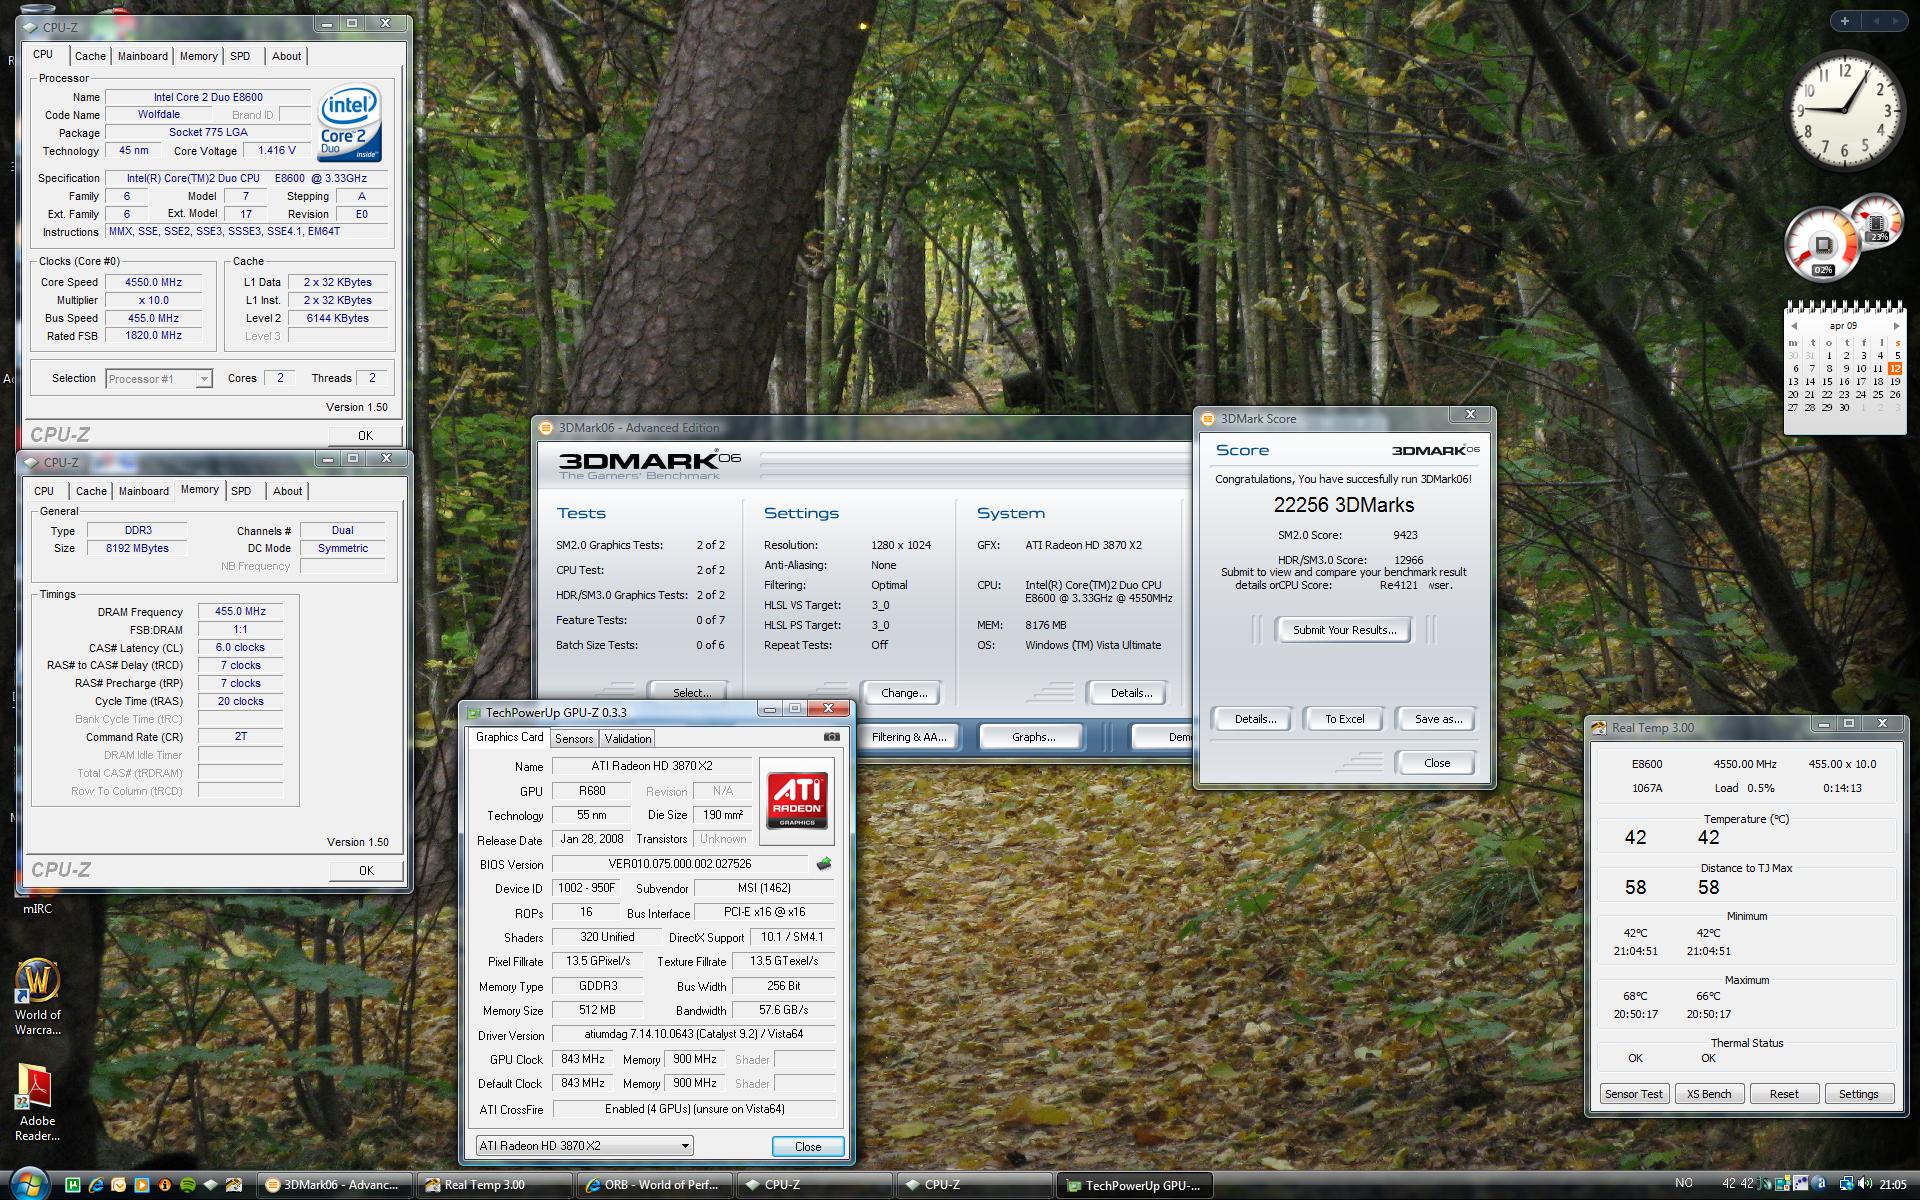Click the Close button in 3DMark Score window
The height and width of the screenshot is (1200, 1920).
(x=1436, y=763)
